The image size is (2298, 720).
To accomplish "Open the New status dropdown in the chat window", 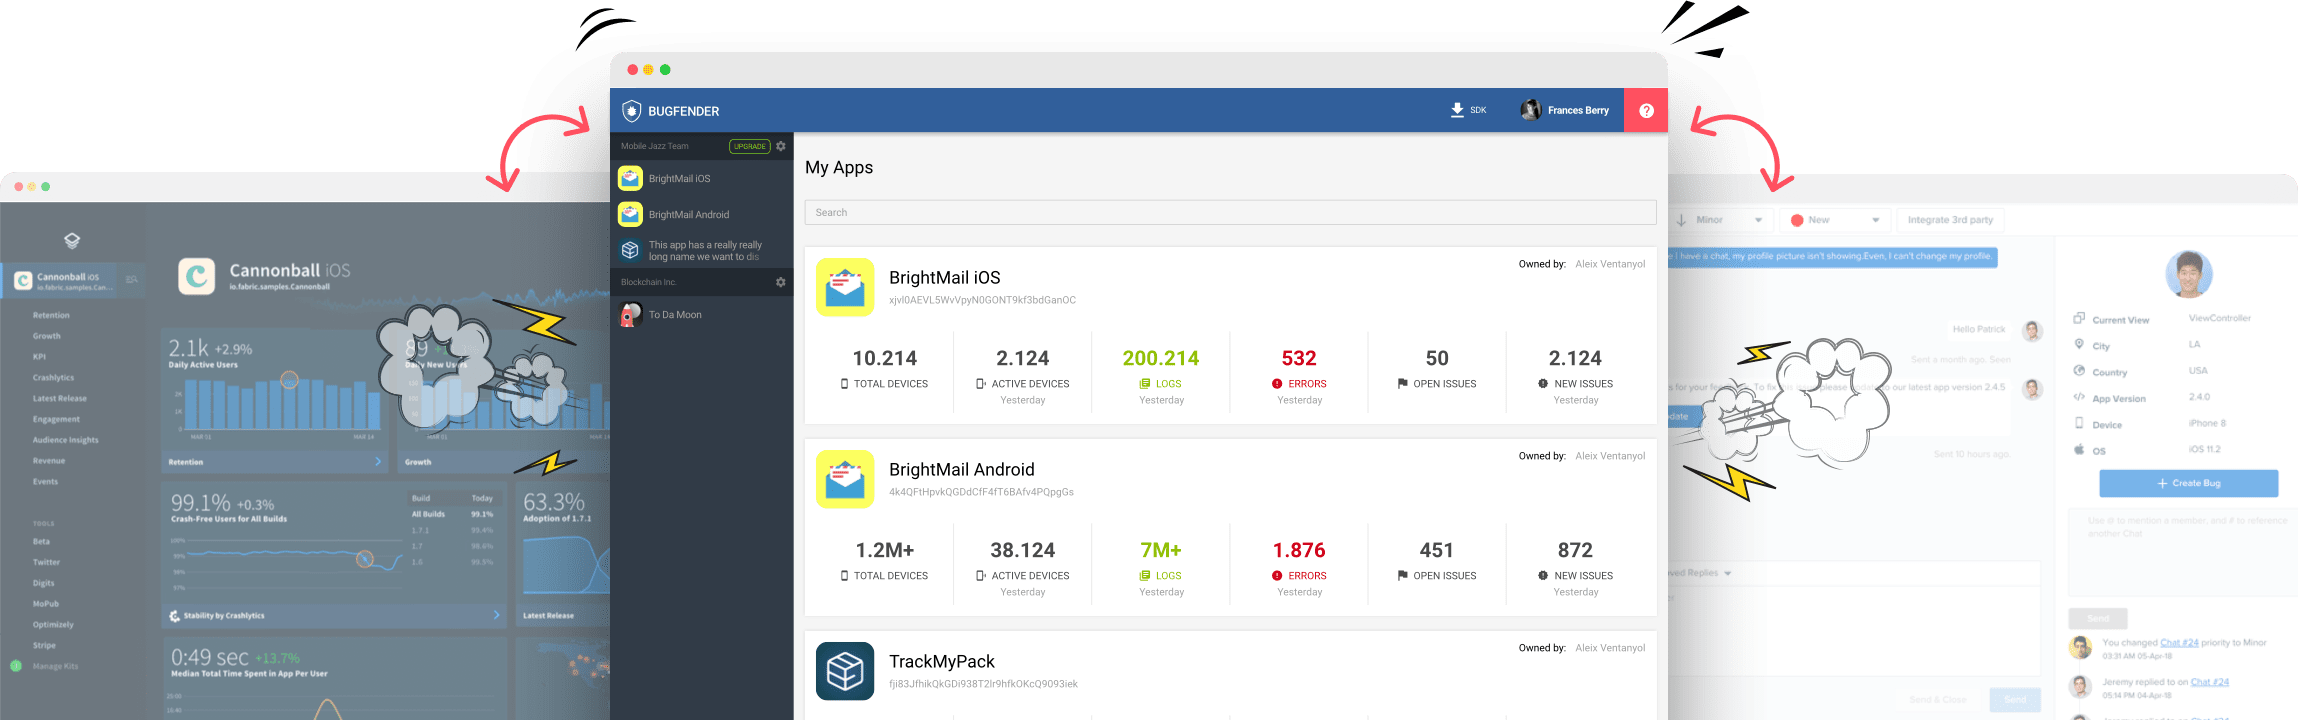I will click(1835, 220).
